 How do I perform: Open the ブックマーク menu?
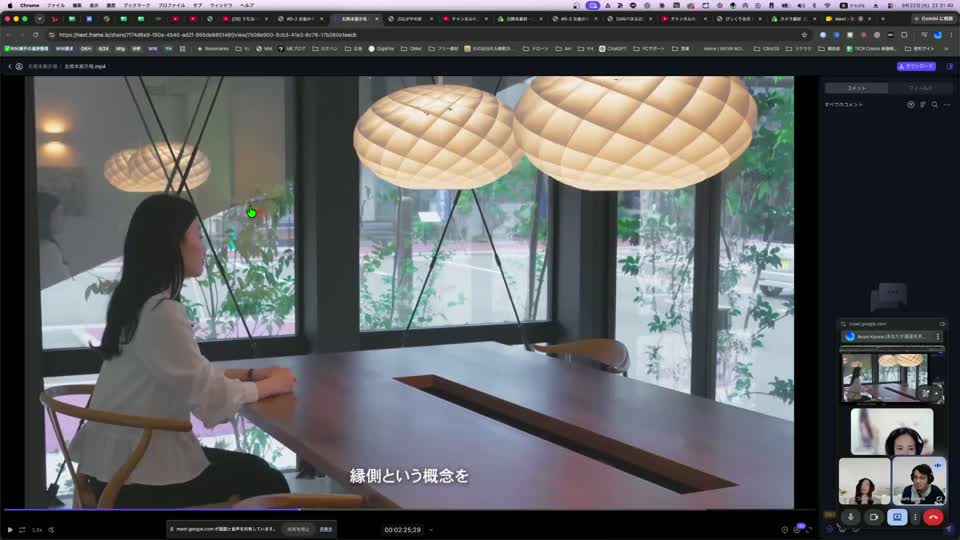click(137, 5)
